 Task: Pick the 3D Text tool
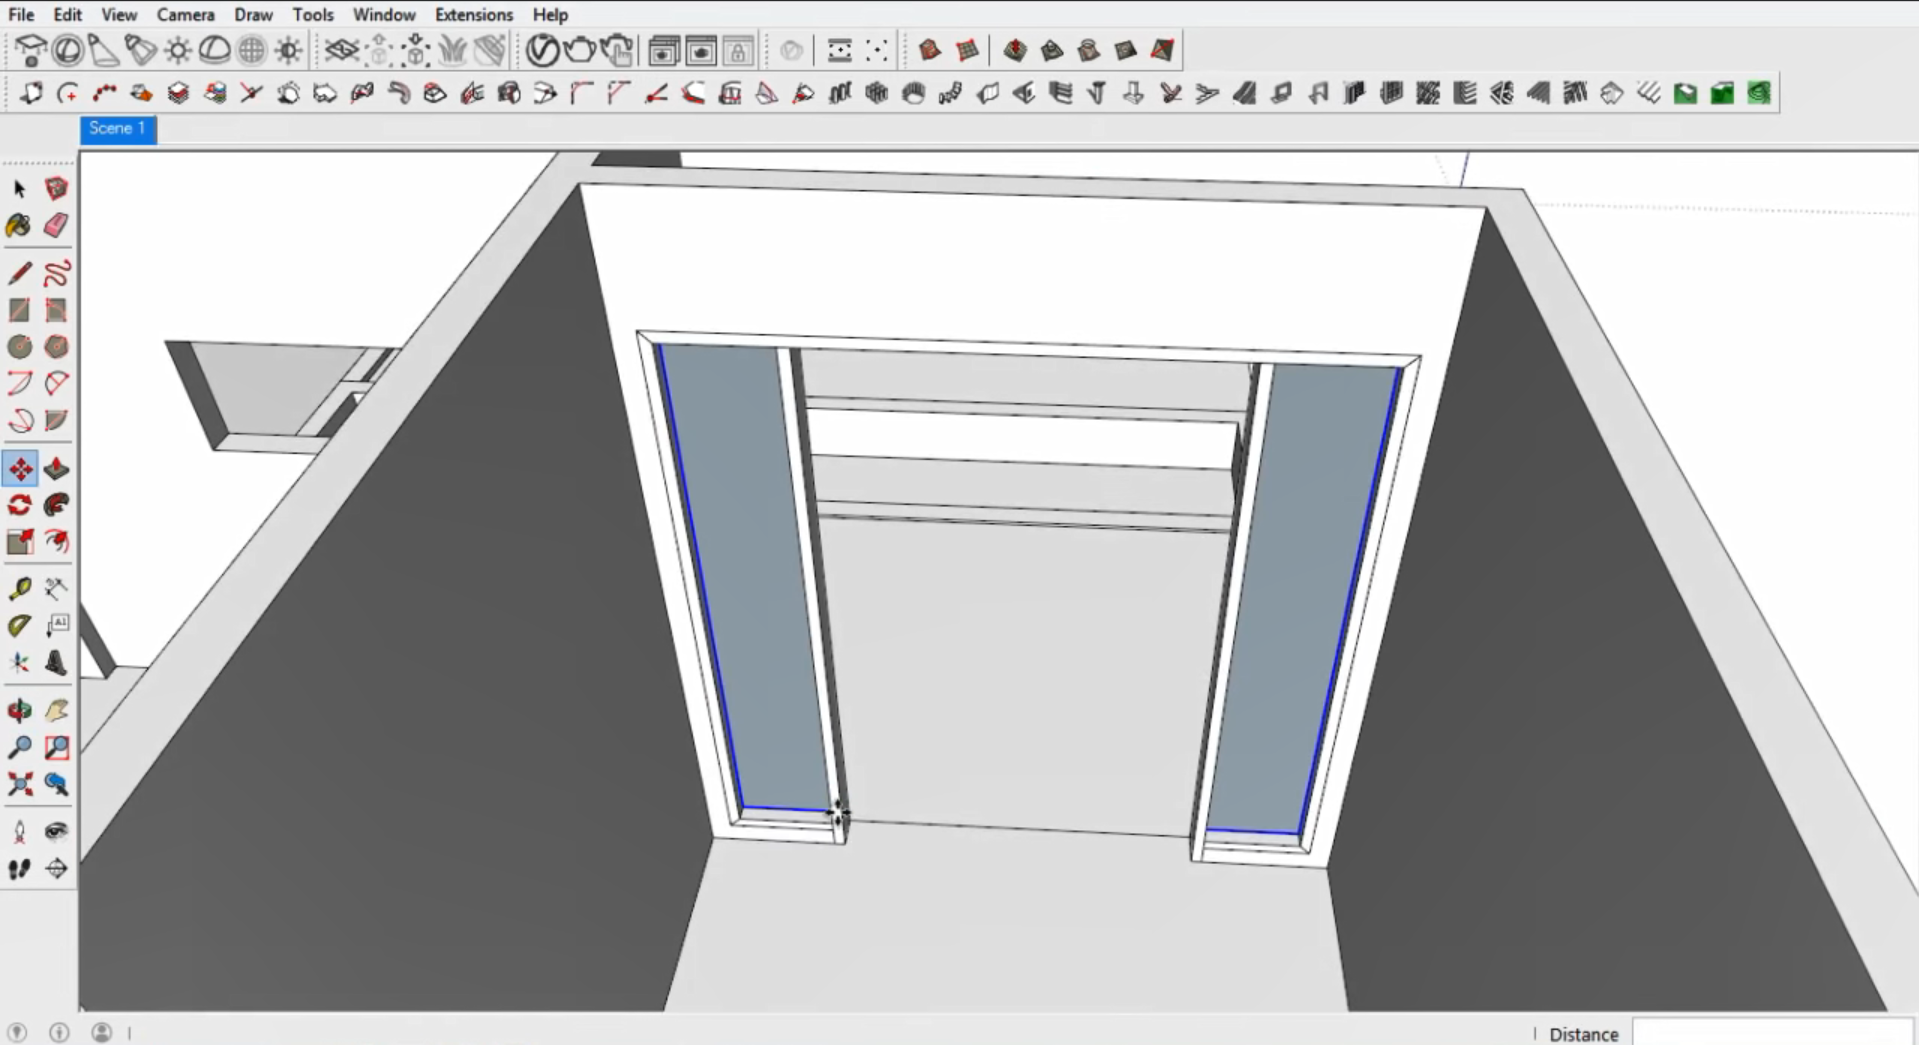point(56,663)
